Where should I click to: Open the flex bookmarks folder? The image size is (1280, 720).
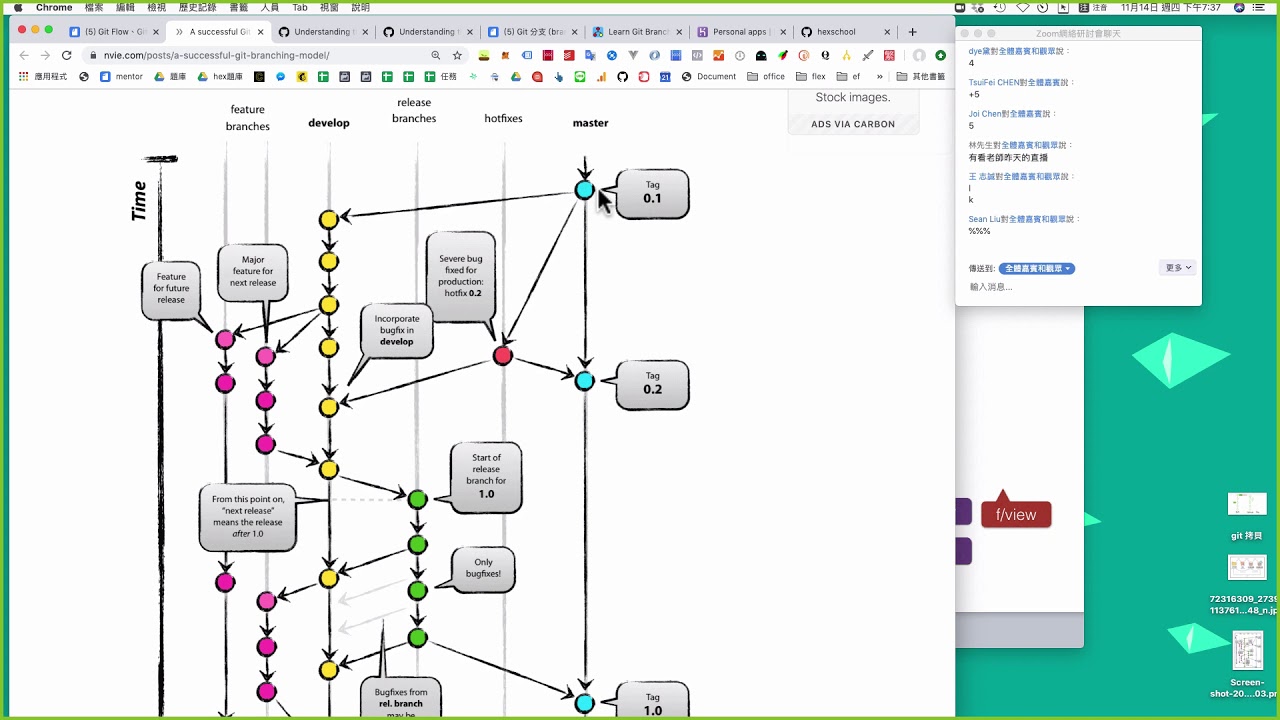click(x=811, y=76)
